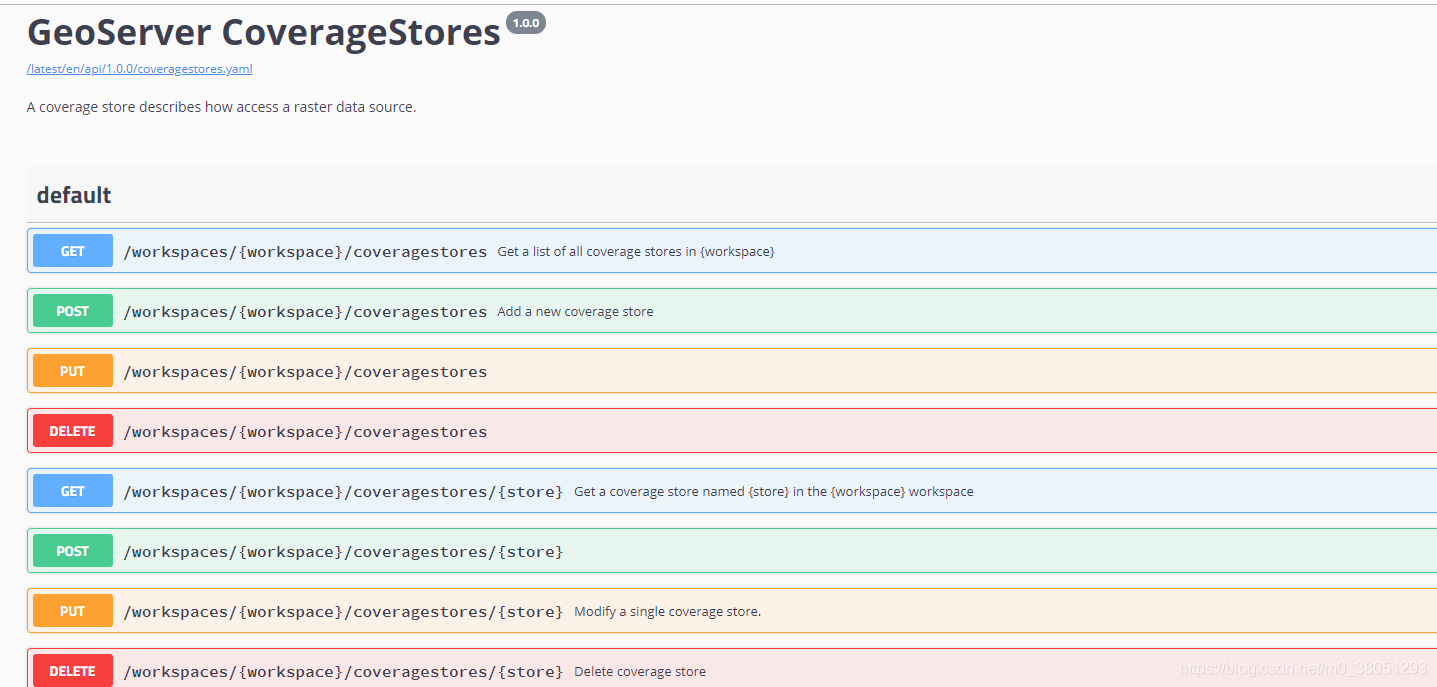
Task: Click the orange PUT badge on the coveragestores endpoint
Action: pyautogui.click(x=72, y=370)
